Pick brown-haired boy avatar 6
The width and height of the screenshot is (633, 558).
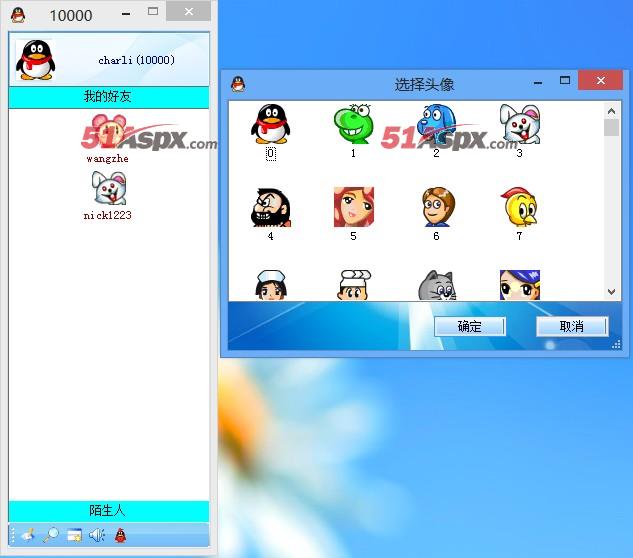pos(437,207)
